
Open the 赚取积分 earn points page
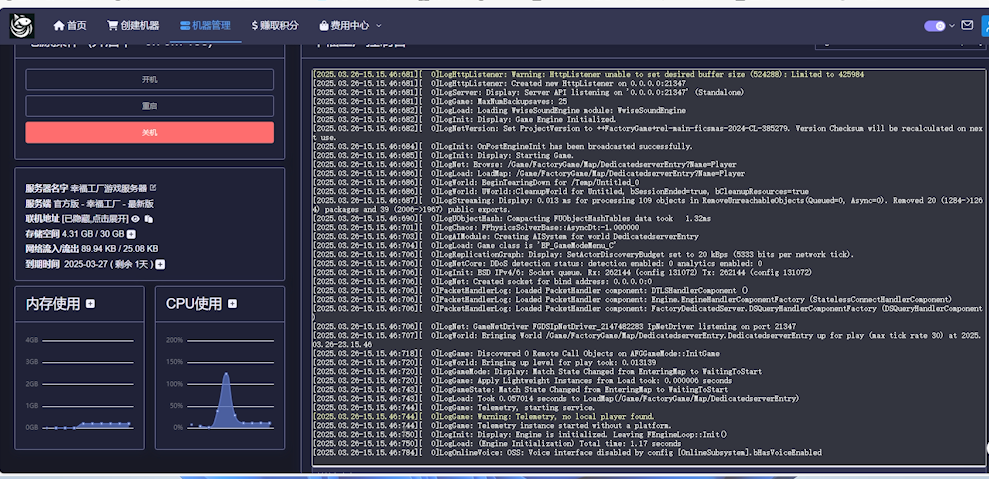click(275, 26)
